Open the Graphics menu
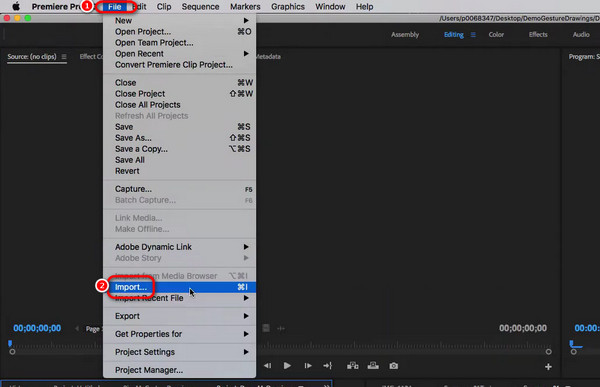Image resolution: width=600 pixels, height=387 pixels. (288, 7)
